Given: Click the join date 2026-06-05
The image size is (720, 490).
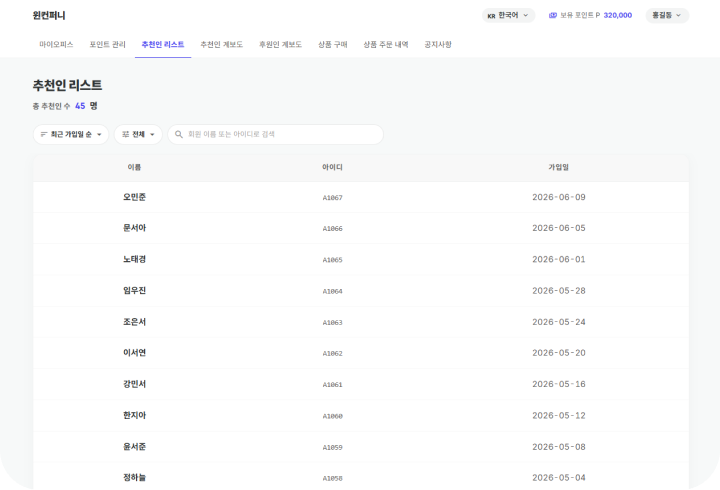Looking at the screenshot, I should (x=559, y=228).
